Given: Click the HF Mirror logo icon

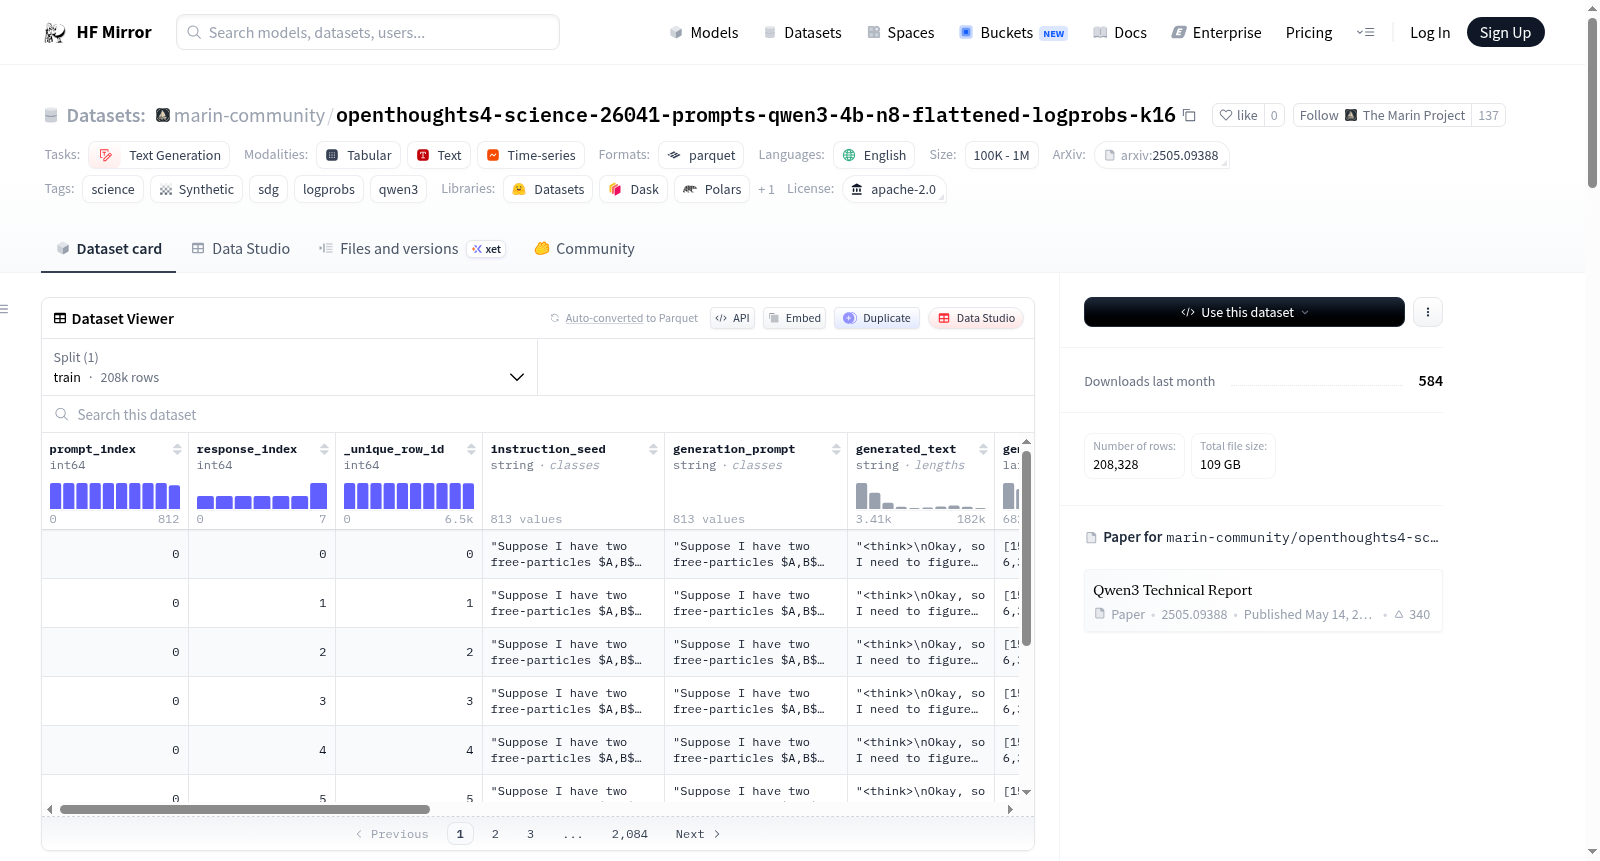Looking at the screenshot, I should point(55,33).
